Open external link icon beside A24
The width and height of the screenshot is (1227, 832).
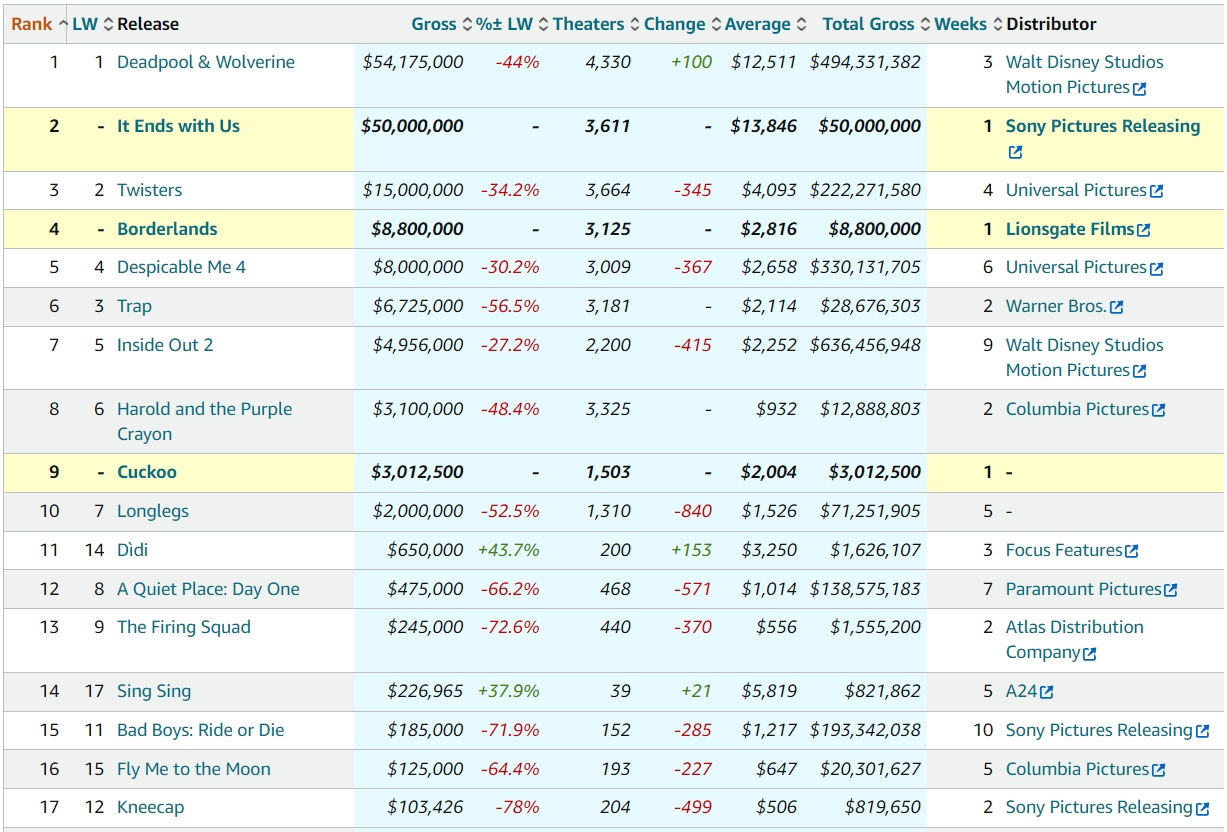(1047, 692)
